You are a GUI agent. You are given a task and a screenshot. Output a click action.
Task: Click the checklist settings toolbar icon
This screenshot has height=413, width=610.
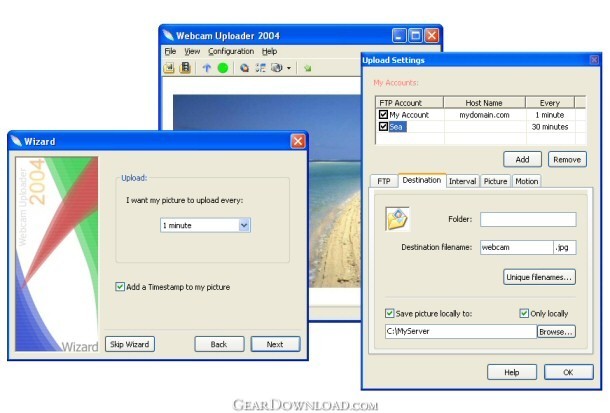(x=261, y=68)
